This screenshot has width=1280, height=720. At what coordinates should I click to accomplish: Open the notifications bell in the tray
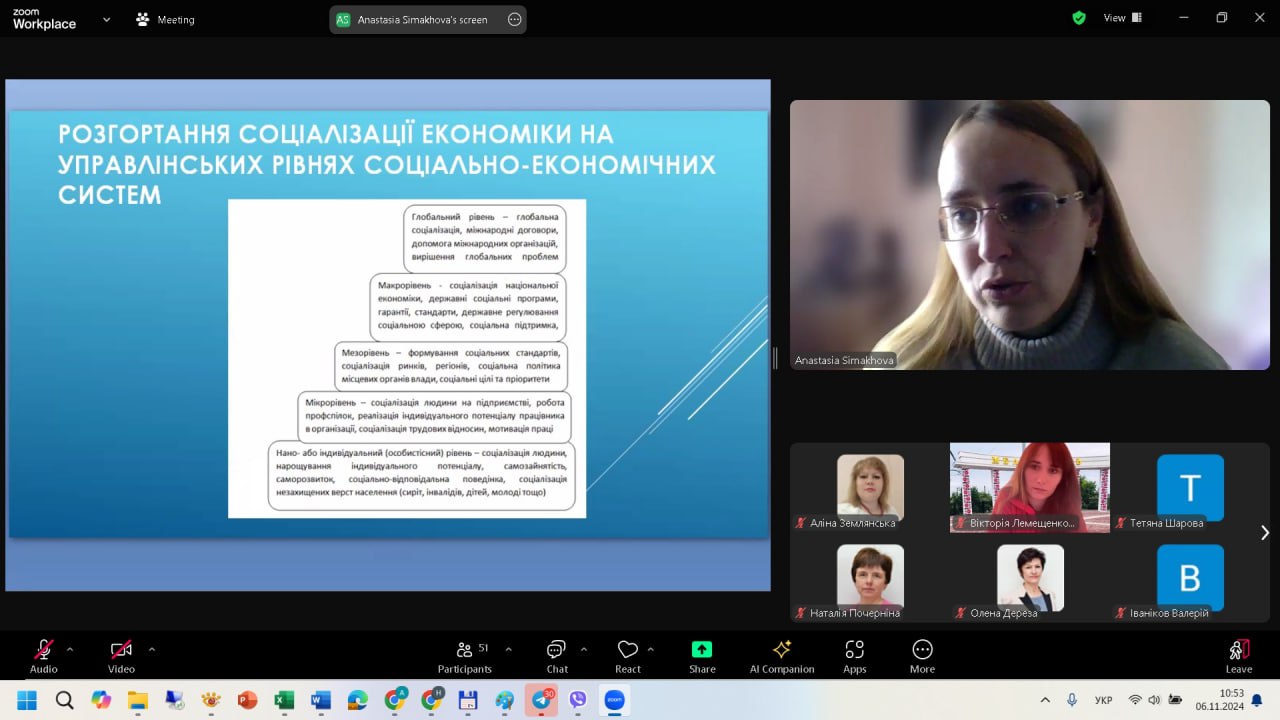tap(1257, 700)
